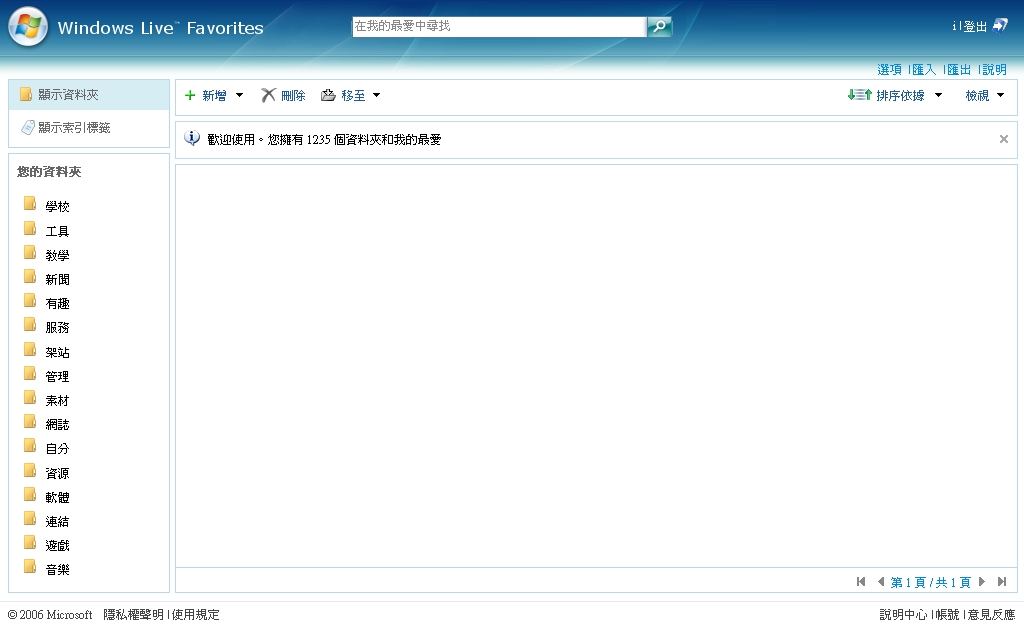1024x632 pixels.
Task: Click the sign-out arrow icon beside 登出
Action: pyautogui.click(x=1000, y=25)
